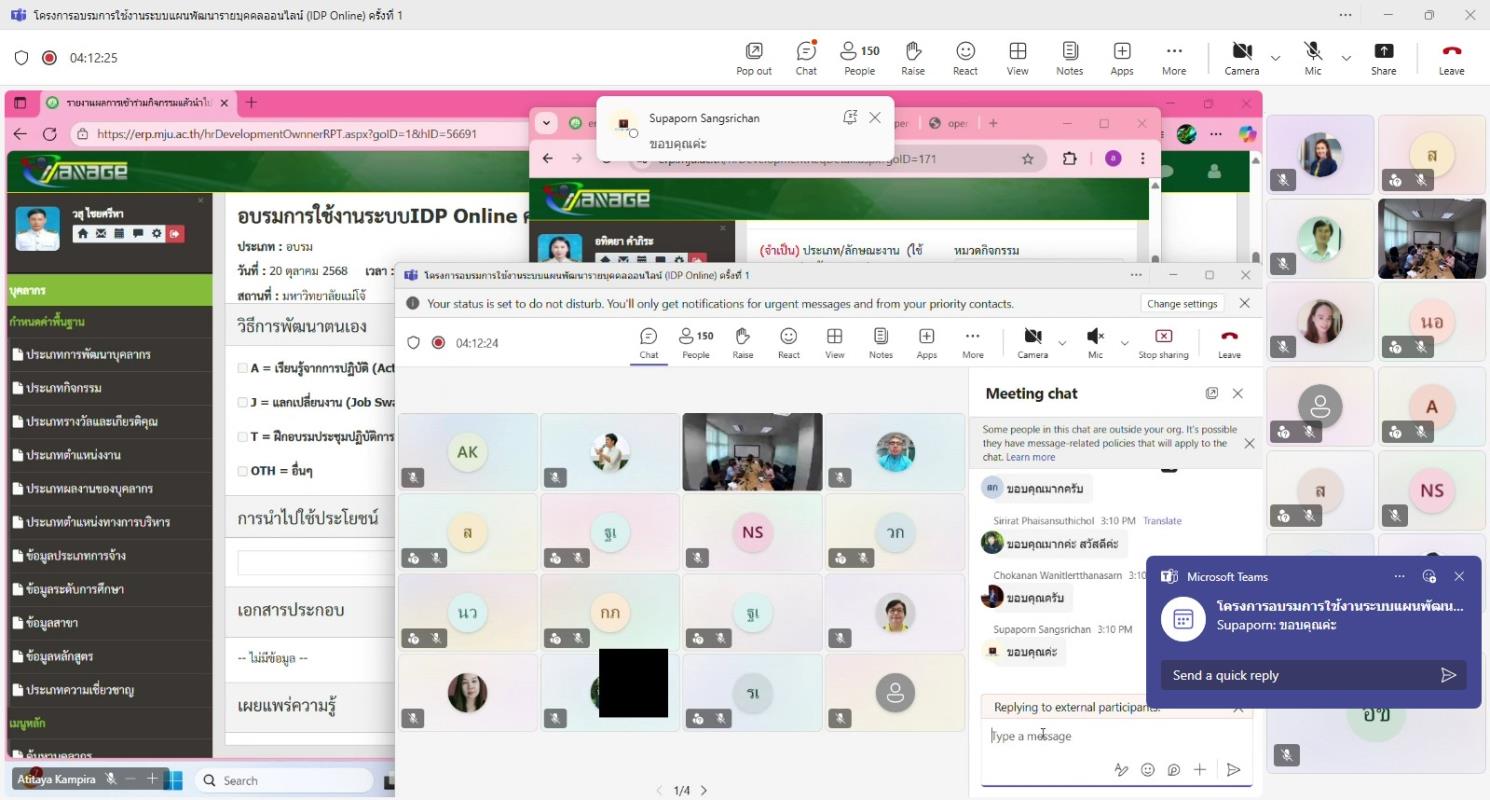Screen dimensions: 1490x800
Task: Expand camera options arrow next to Camera
Action: click(1275, 58)
